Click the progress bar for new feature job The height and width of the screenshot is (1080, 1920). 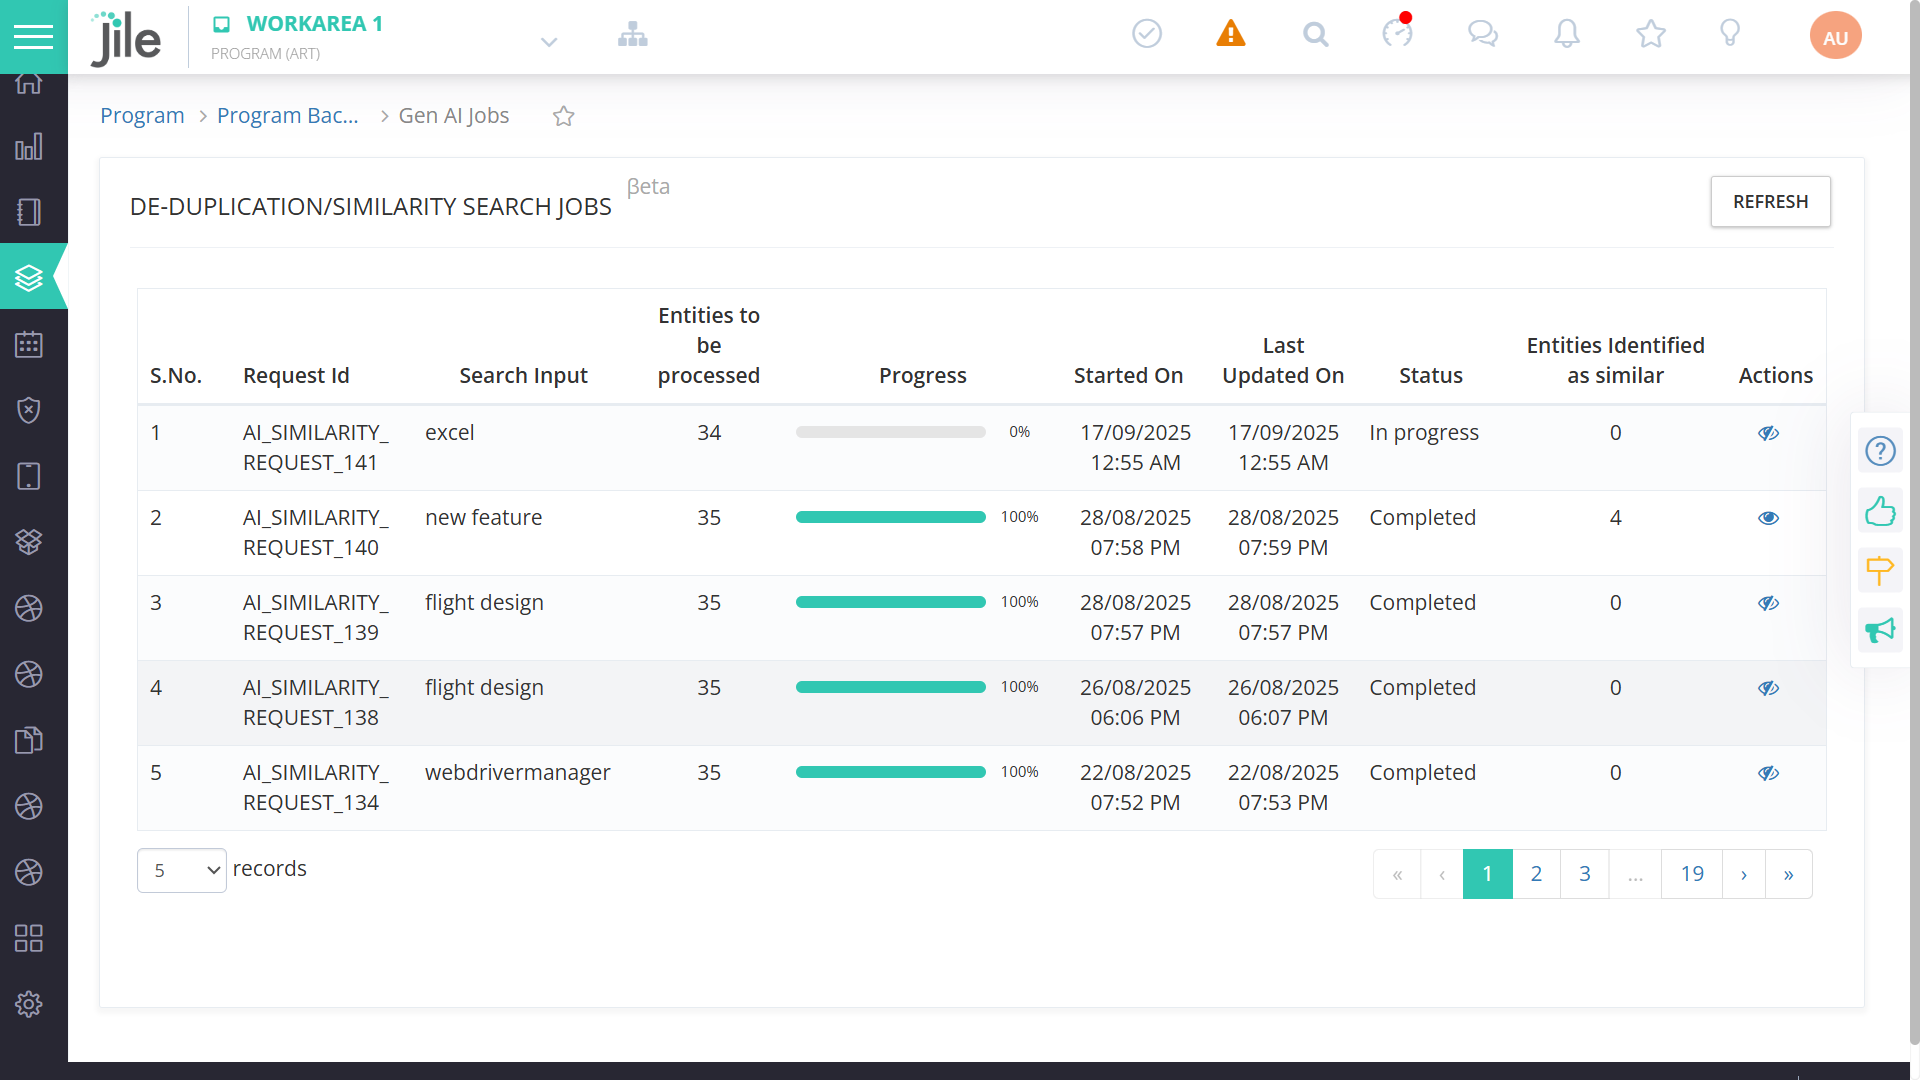[891, 517]
